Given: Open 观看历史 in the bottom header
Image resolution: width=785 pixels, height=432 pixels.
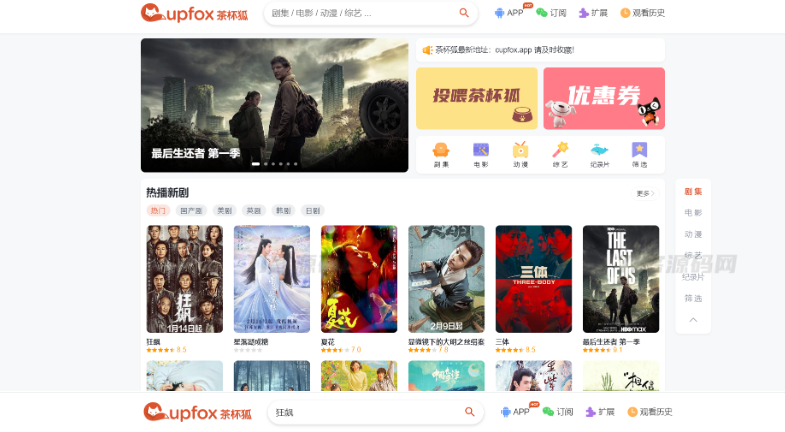Looking at the screenshot, I should click(650, 411).
